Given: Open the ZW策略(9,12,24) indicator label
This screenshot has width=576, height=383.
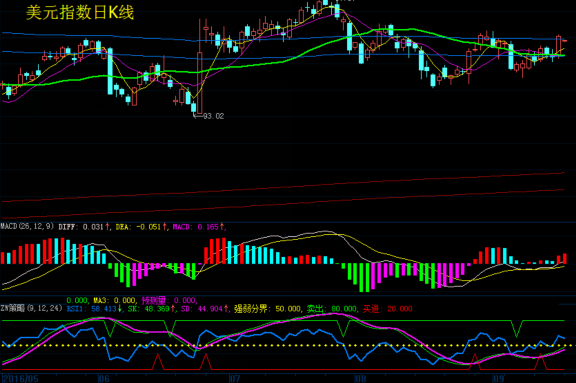Looking at the screenshot, I should tap(32, 308).
